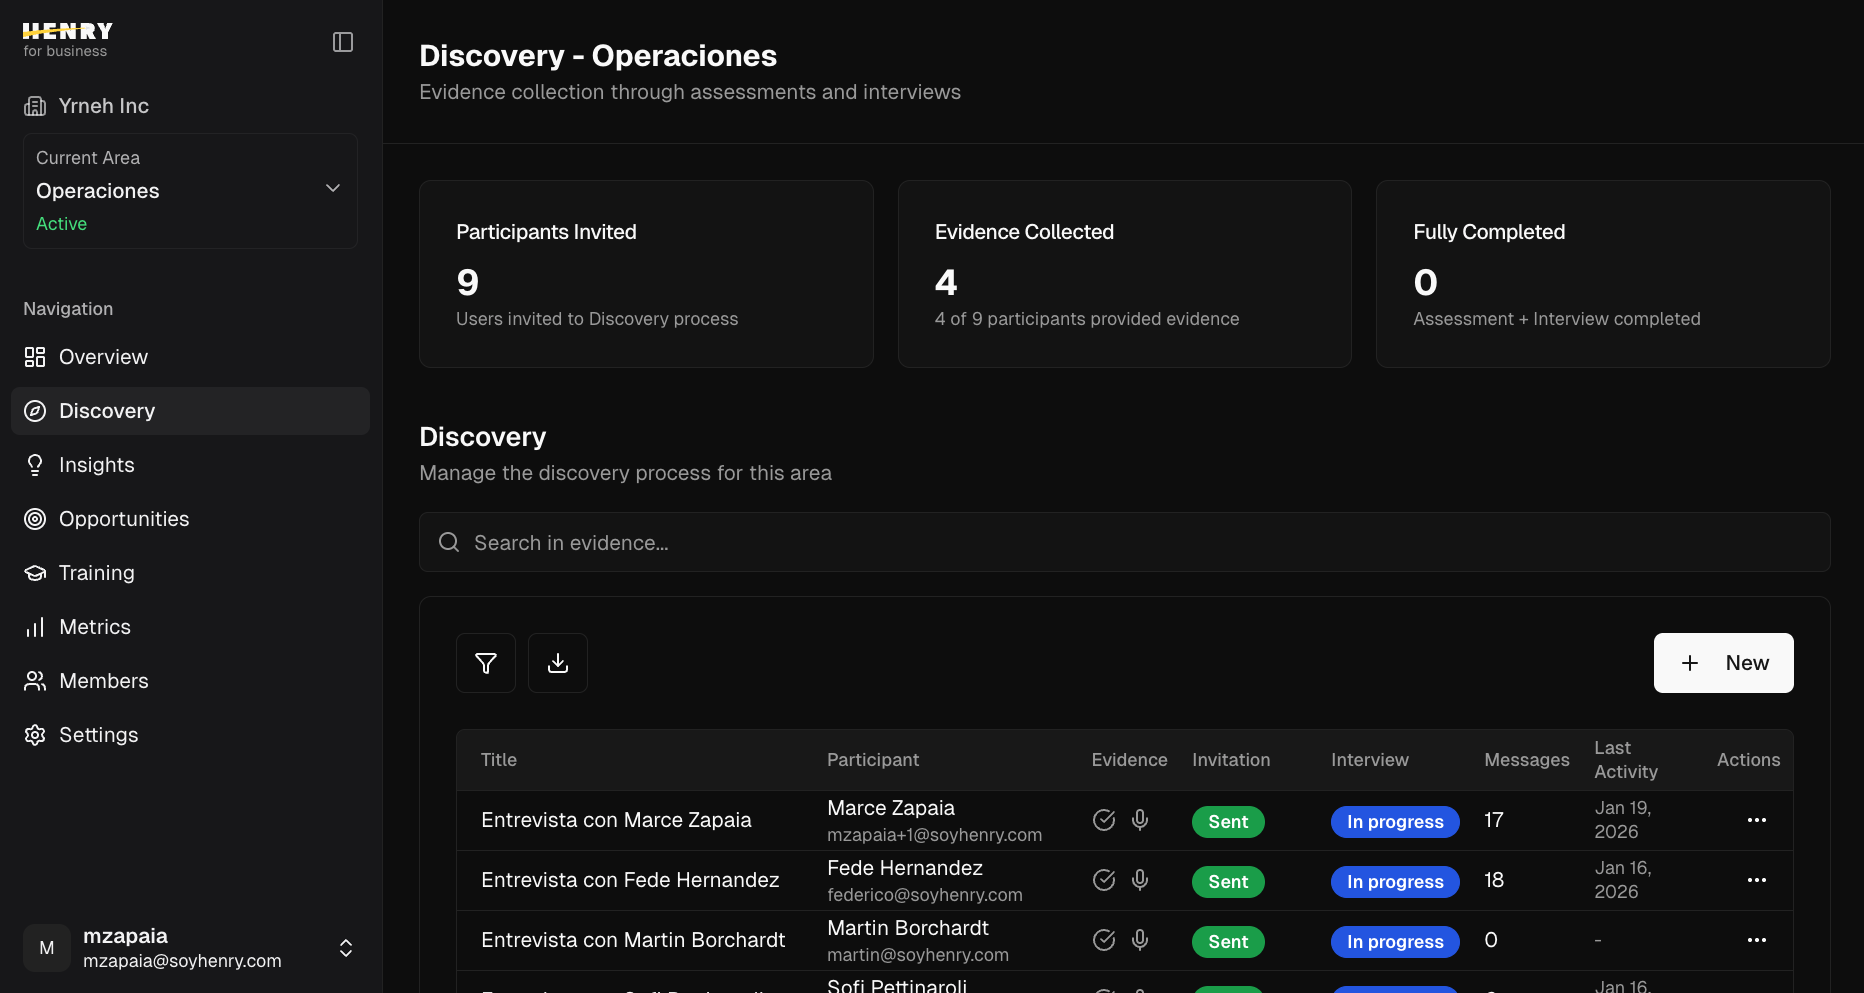Collapse the sidebar using the panel toggle

[343, 41]
